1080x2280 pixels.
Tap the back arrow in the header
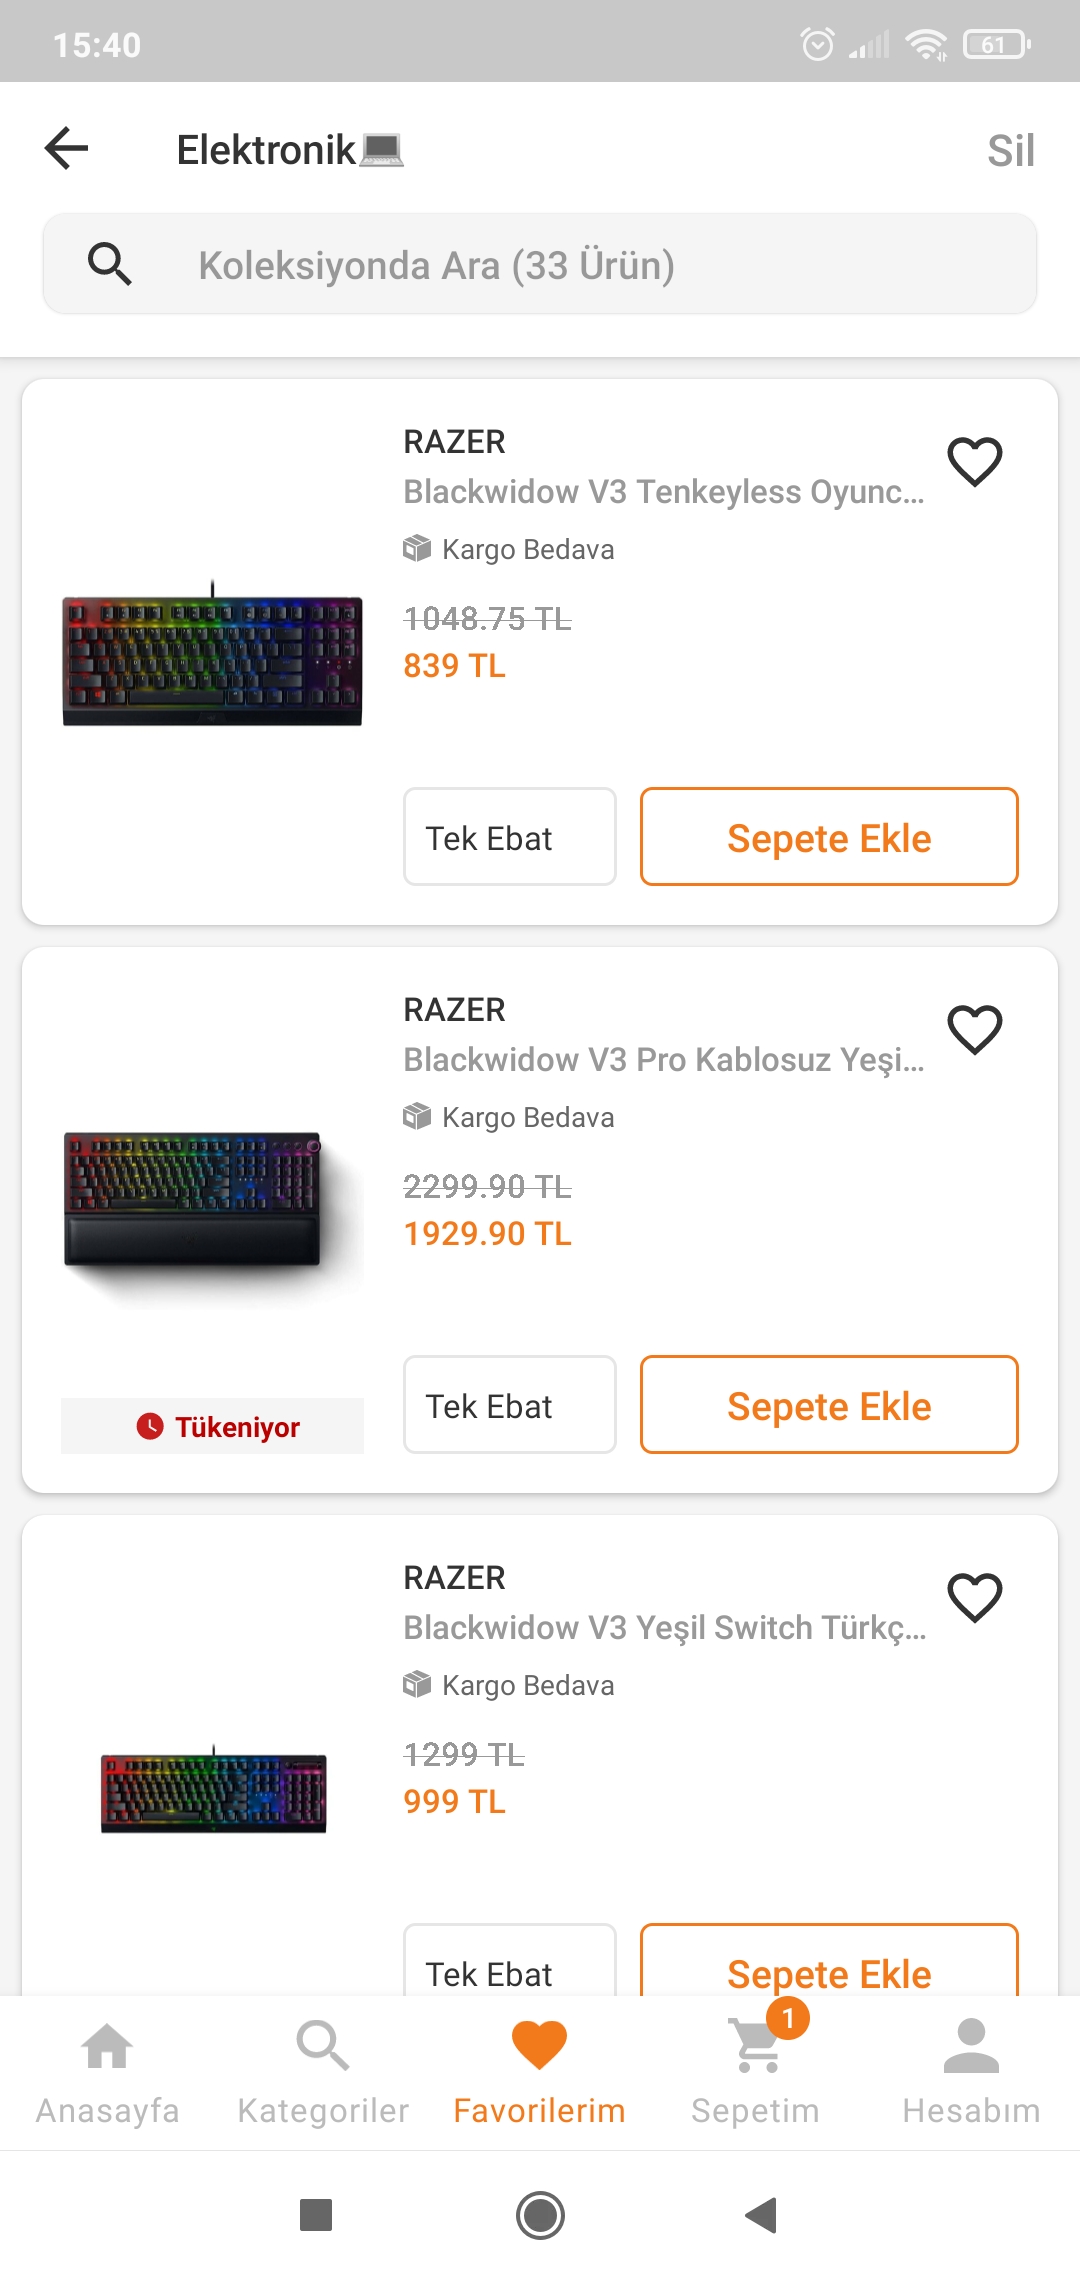click(67, 149)
